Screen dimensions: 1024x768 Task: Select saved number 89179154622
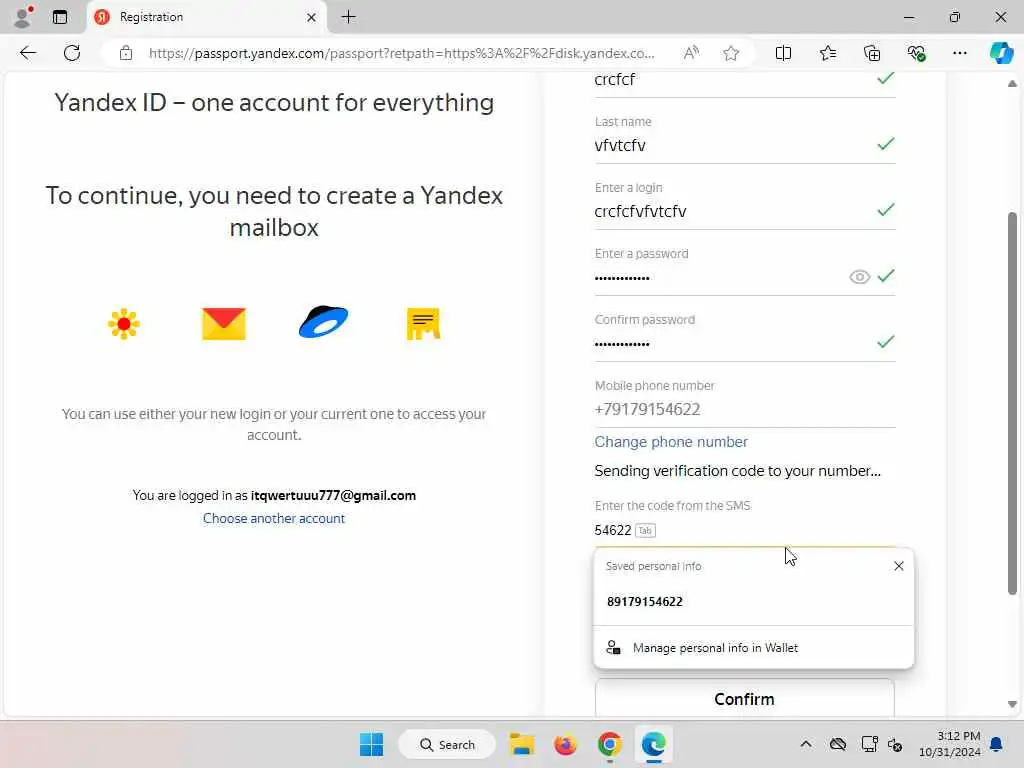tap(753, 601)
